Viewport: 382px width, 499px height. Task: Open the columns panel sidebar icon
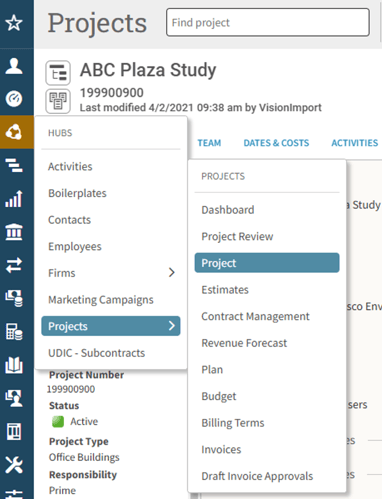[14, 432]
